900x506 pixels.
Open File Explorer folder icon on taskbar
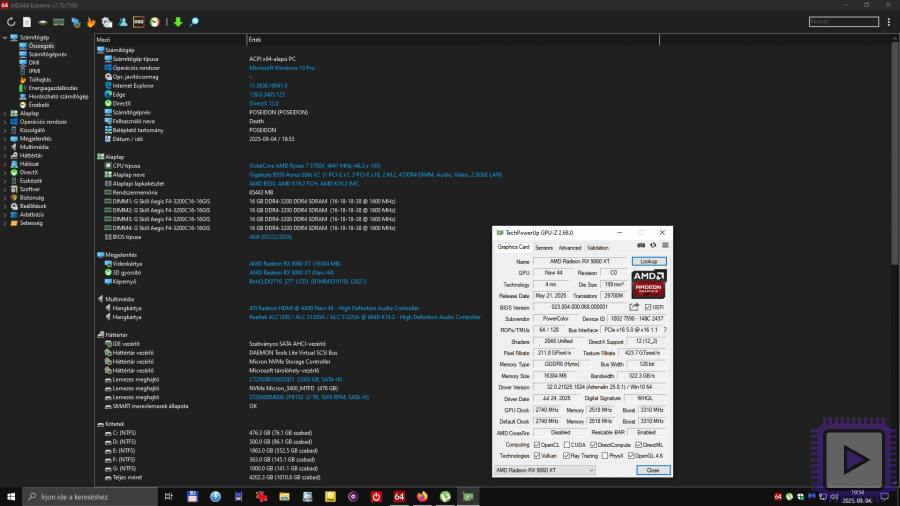pyautogui.click(x=284, y=496)
